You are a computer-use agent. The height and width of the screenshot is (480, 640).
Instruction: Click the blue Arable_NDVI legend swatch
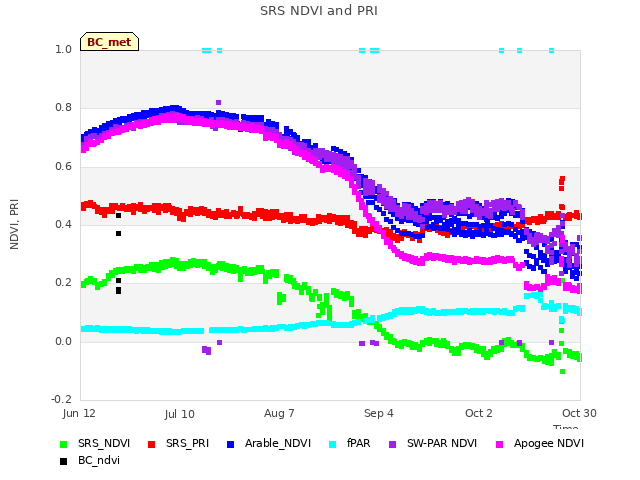click(230, 444)
